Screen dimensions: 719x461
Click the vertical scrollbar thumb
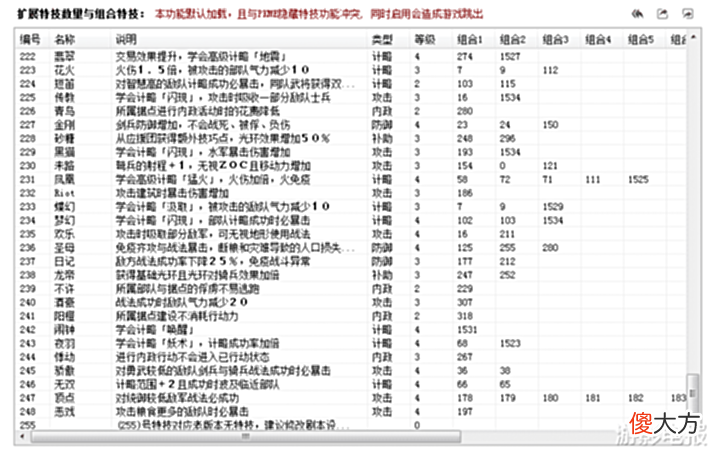click(x=692, y=393)
